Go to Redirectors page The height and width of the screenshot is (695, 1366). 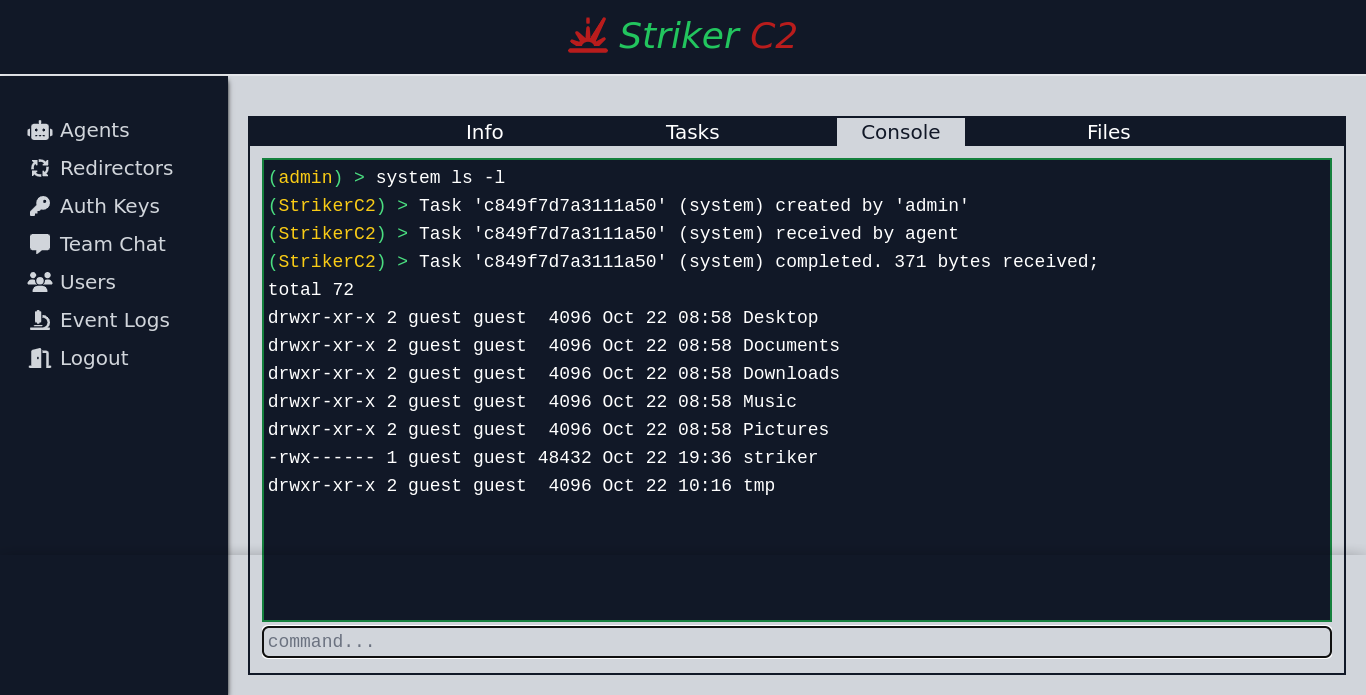(116, 168)
